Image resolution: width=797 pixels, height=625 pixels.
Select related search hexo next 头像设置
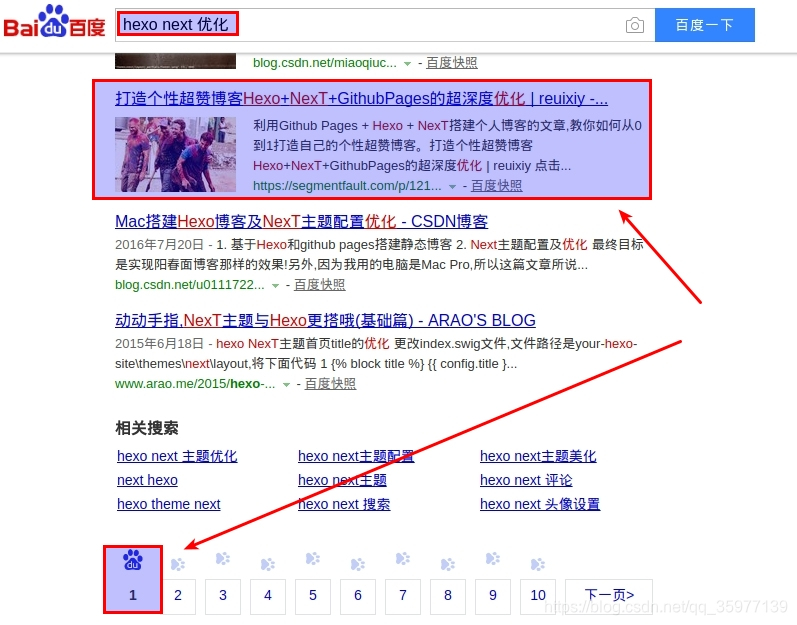[540, 504]
